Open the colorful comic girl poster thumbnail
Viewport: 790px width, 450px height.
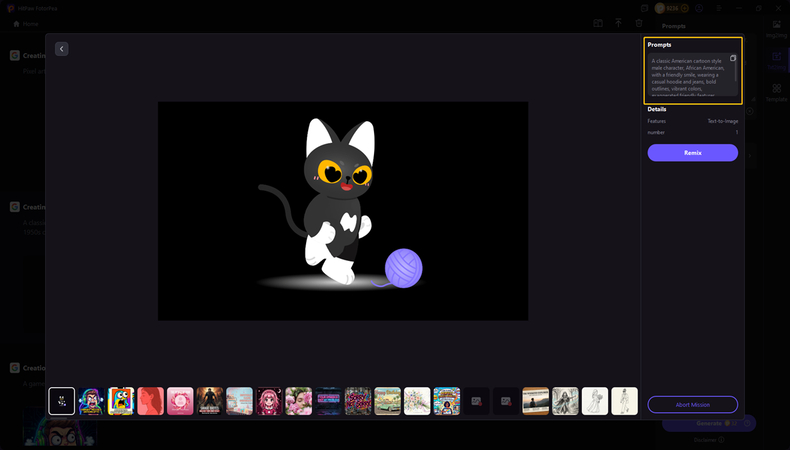pyautogui.click(x=447, y=401)
